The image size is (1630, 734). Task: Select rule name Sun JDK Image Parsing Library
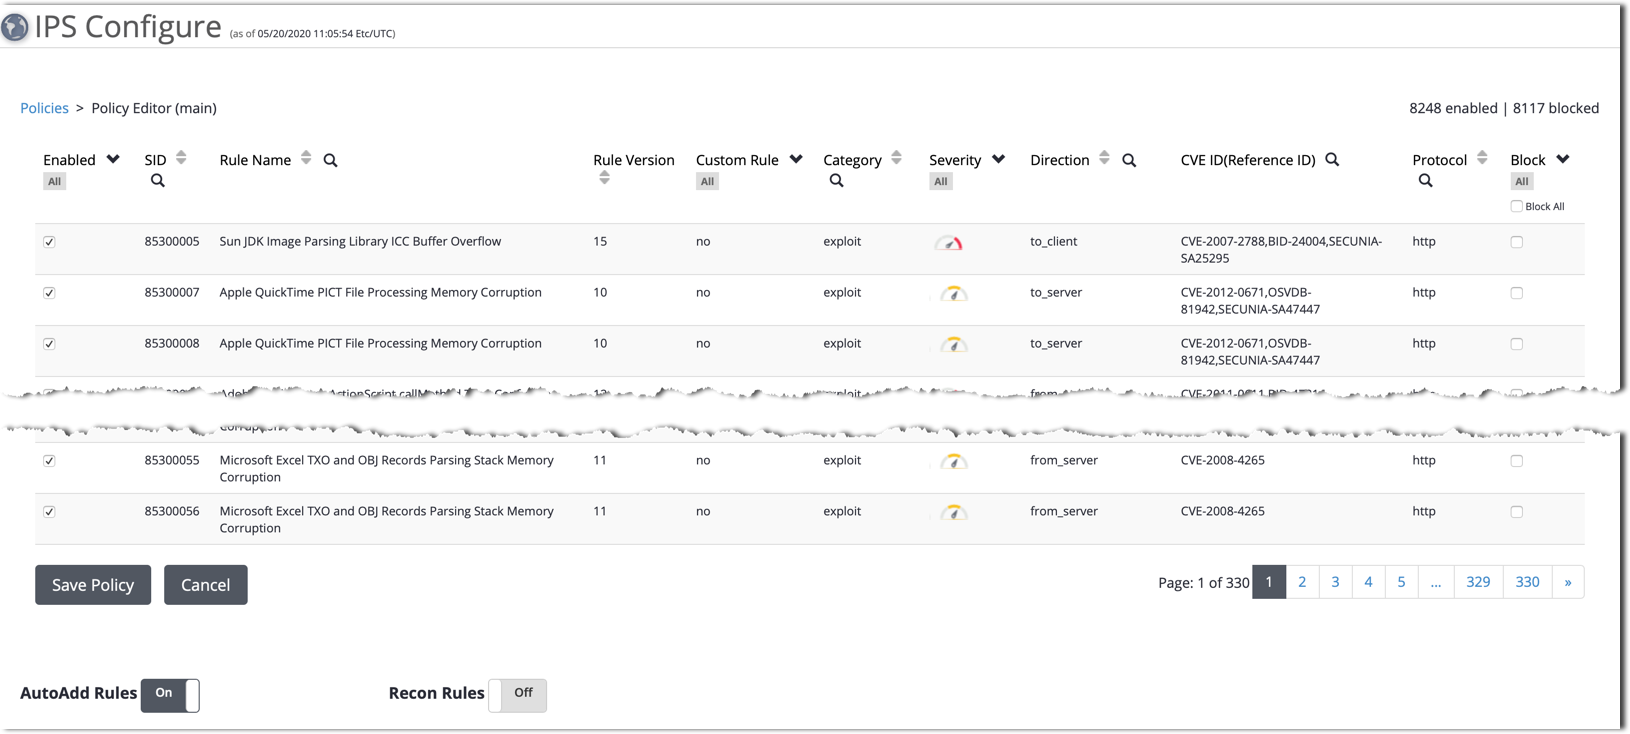click(360, 242)
